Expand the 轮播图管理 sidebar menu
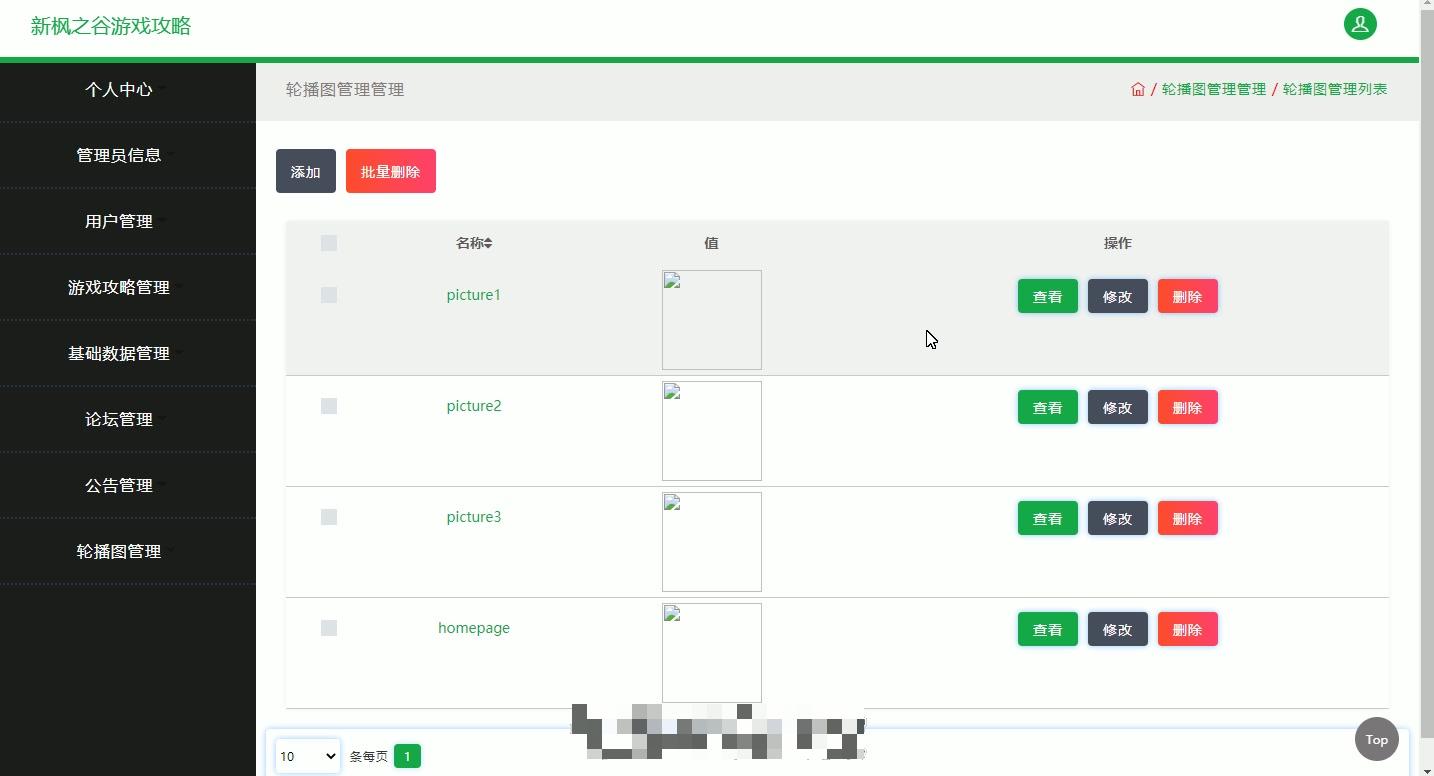Image resolution: width=1434 pixels, height=776 pixels. (119, 551)
